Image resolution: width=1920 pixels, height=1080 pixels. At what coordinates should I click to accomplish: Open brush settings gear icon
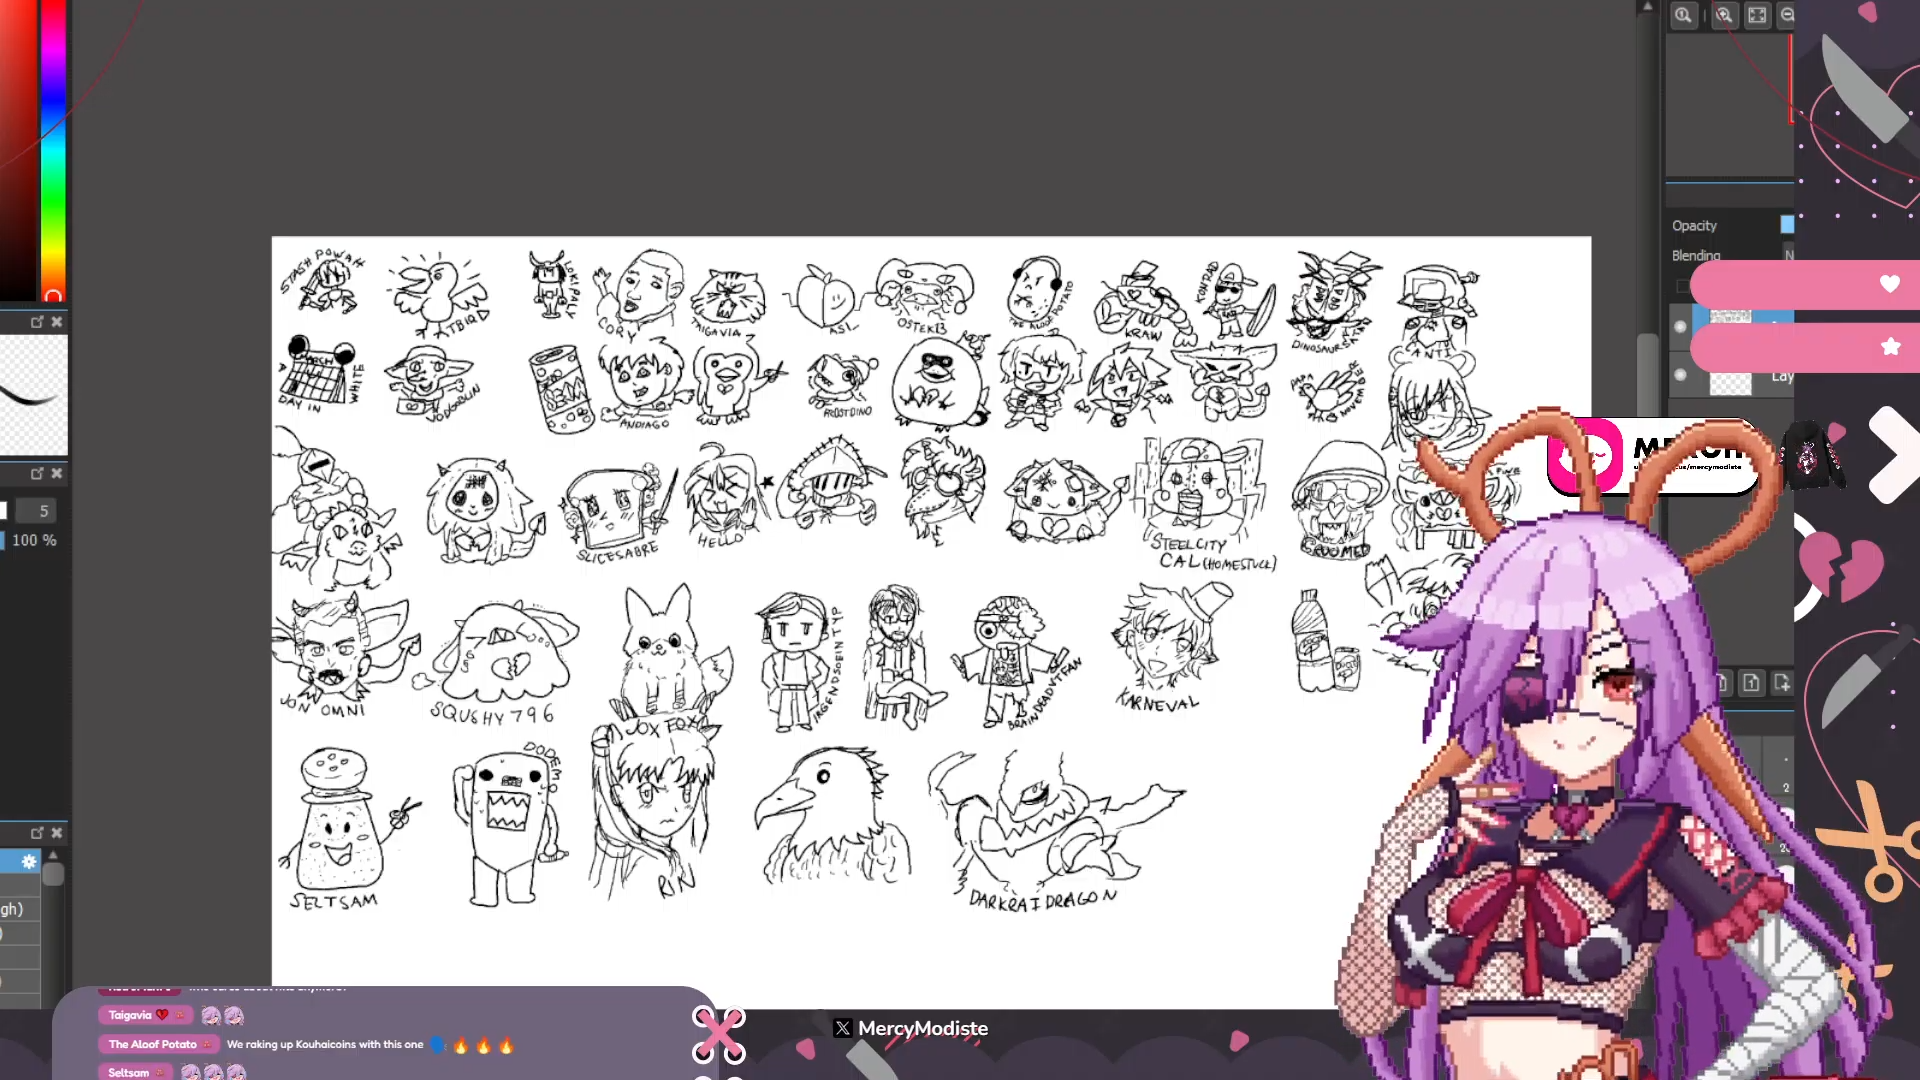pyautogui.click(x=29, y=861)
